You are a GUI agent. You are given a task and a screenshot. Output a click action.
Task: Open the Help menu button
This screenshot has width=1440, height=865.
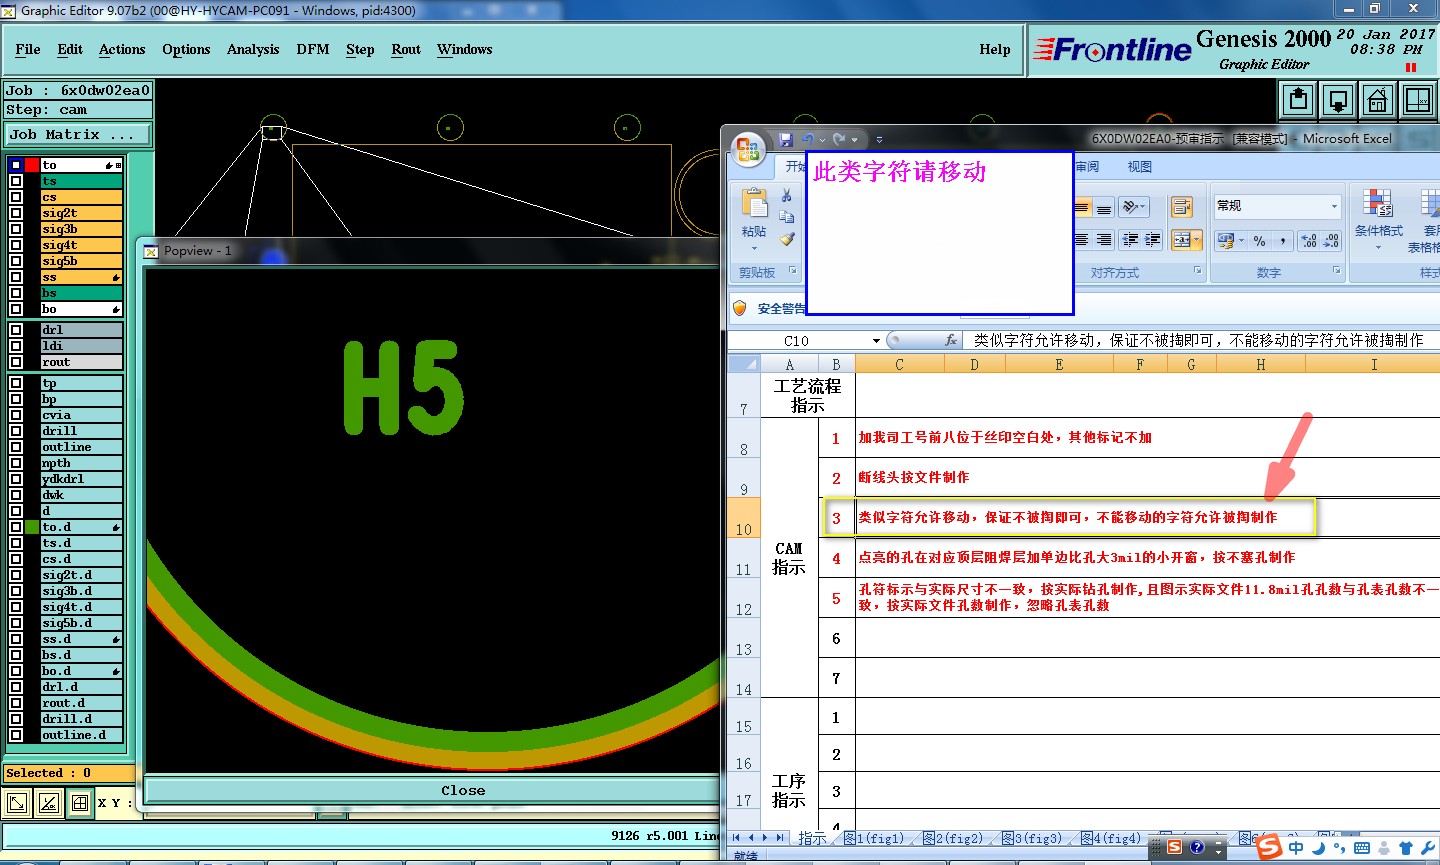coord(995,49)
